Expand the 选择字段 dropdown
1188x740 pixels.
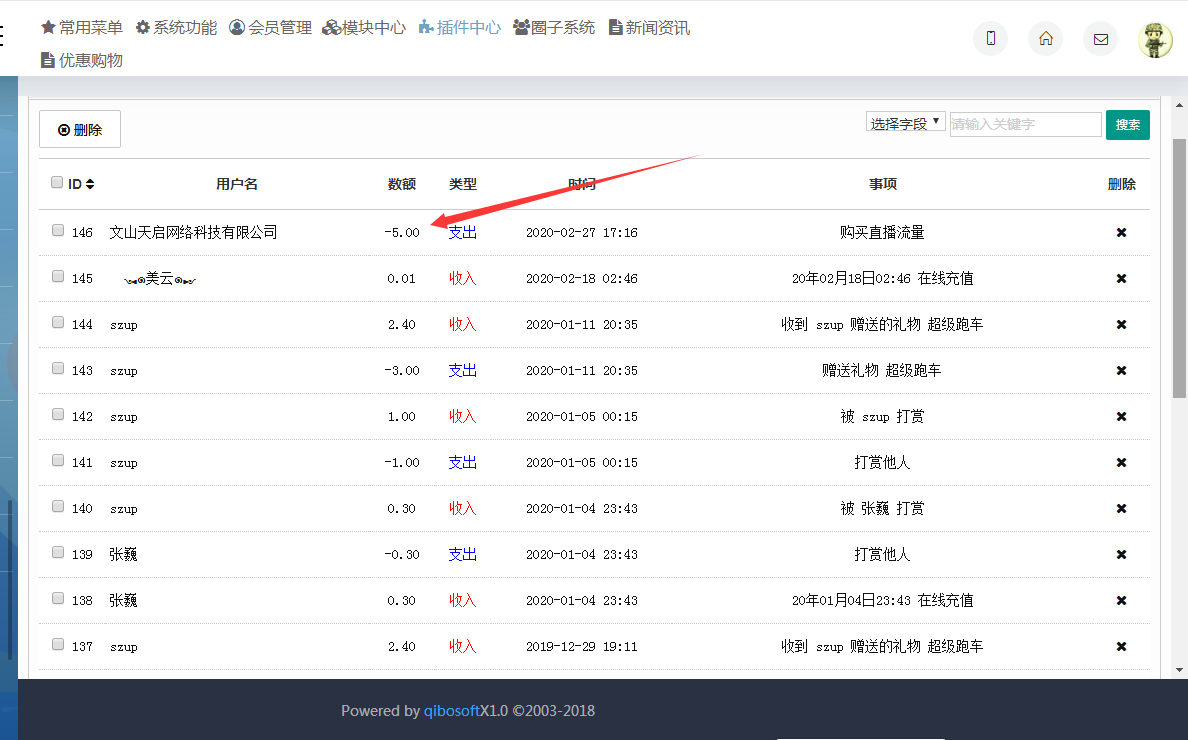click(905, 123)
